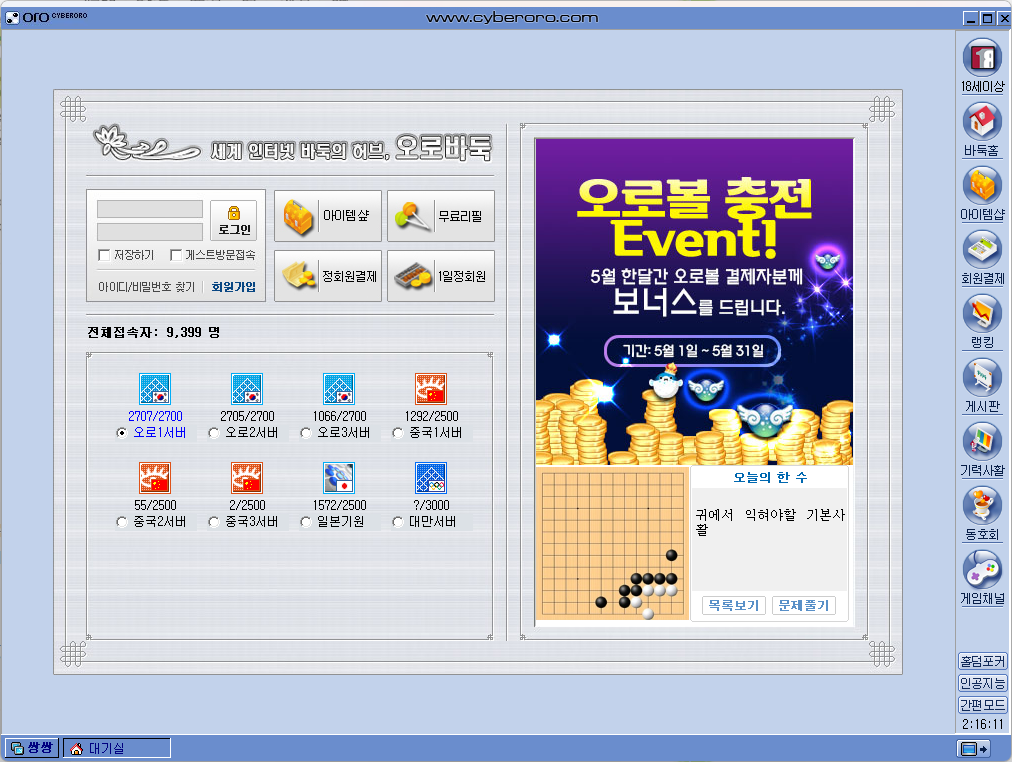Viewport: 1012px width, 762px height.
Task: Open the 18세이상 adult section icon
Action: click(x=982, y=58)
